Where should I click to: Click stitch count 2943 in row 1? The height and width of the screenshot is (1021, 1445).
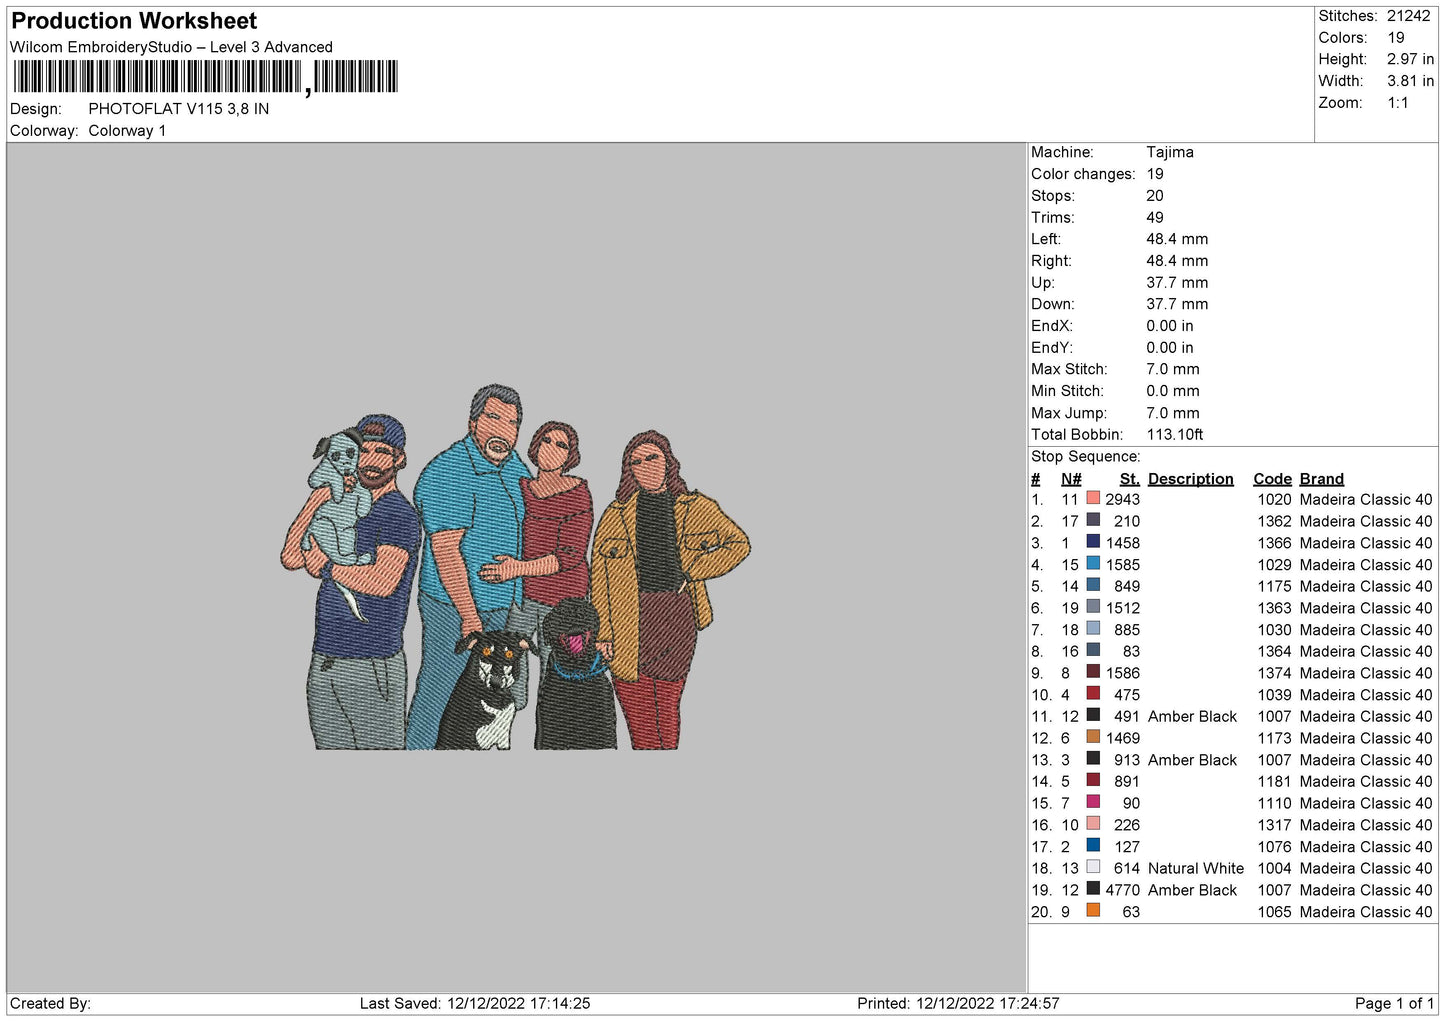point(1122,500)
